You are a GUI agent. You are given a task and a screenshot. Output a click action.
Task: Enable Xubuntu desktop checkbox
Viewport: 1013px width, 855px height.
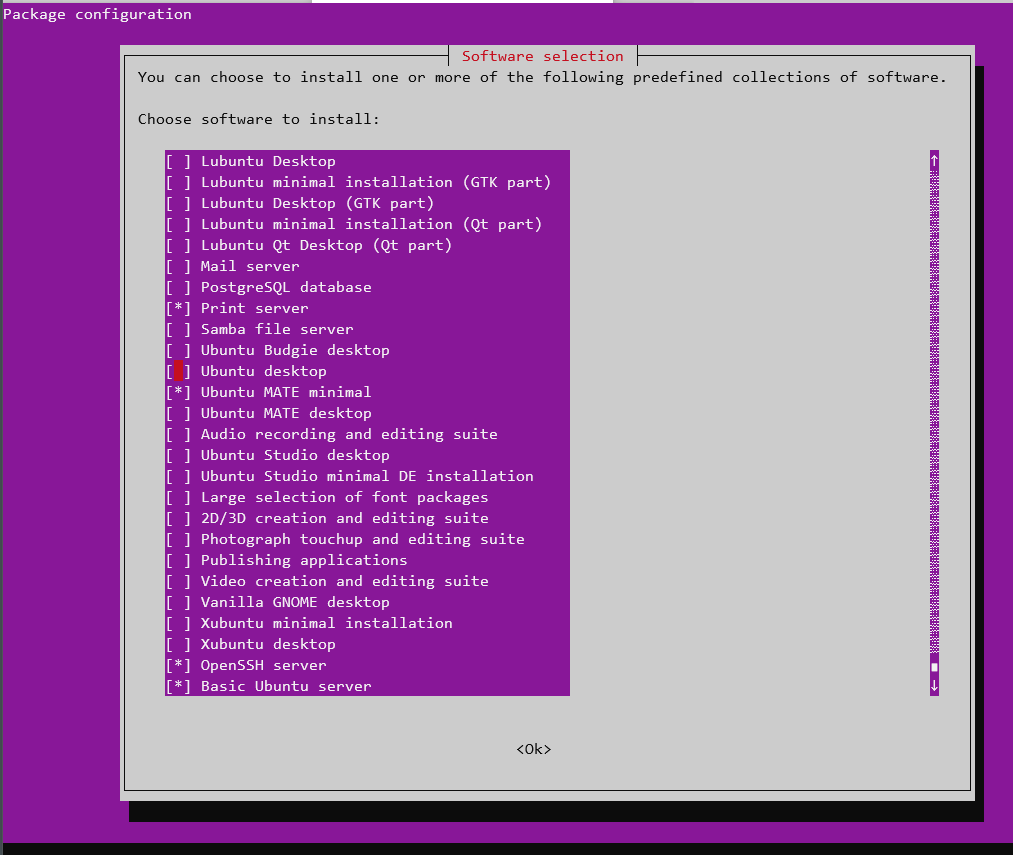178,644
